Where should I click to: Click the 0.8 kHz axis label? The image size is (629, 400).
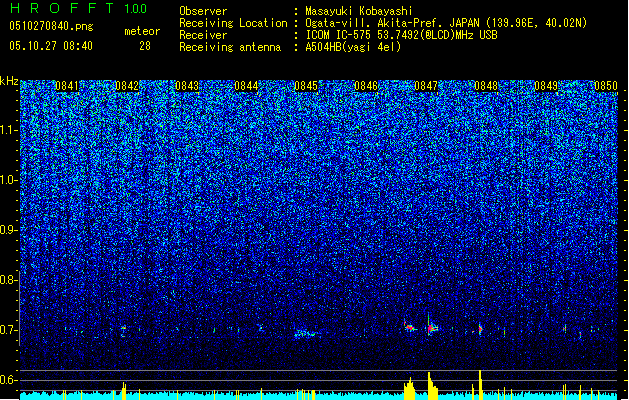(9, 280)
